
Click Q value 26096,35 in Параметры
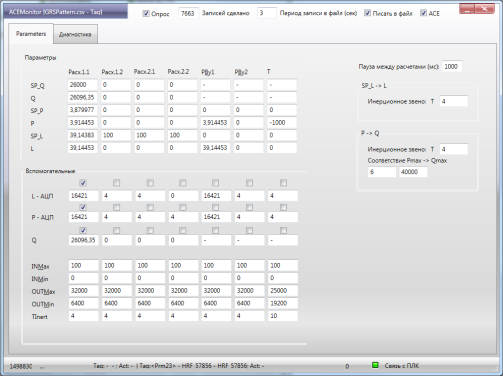click(83, 97)
